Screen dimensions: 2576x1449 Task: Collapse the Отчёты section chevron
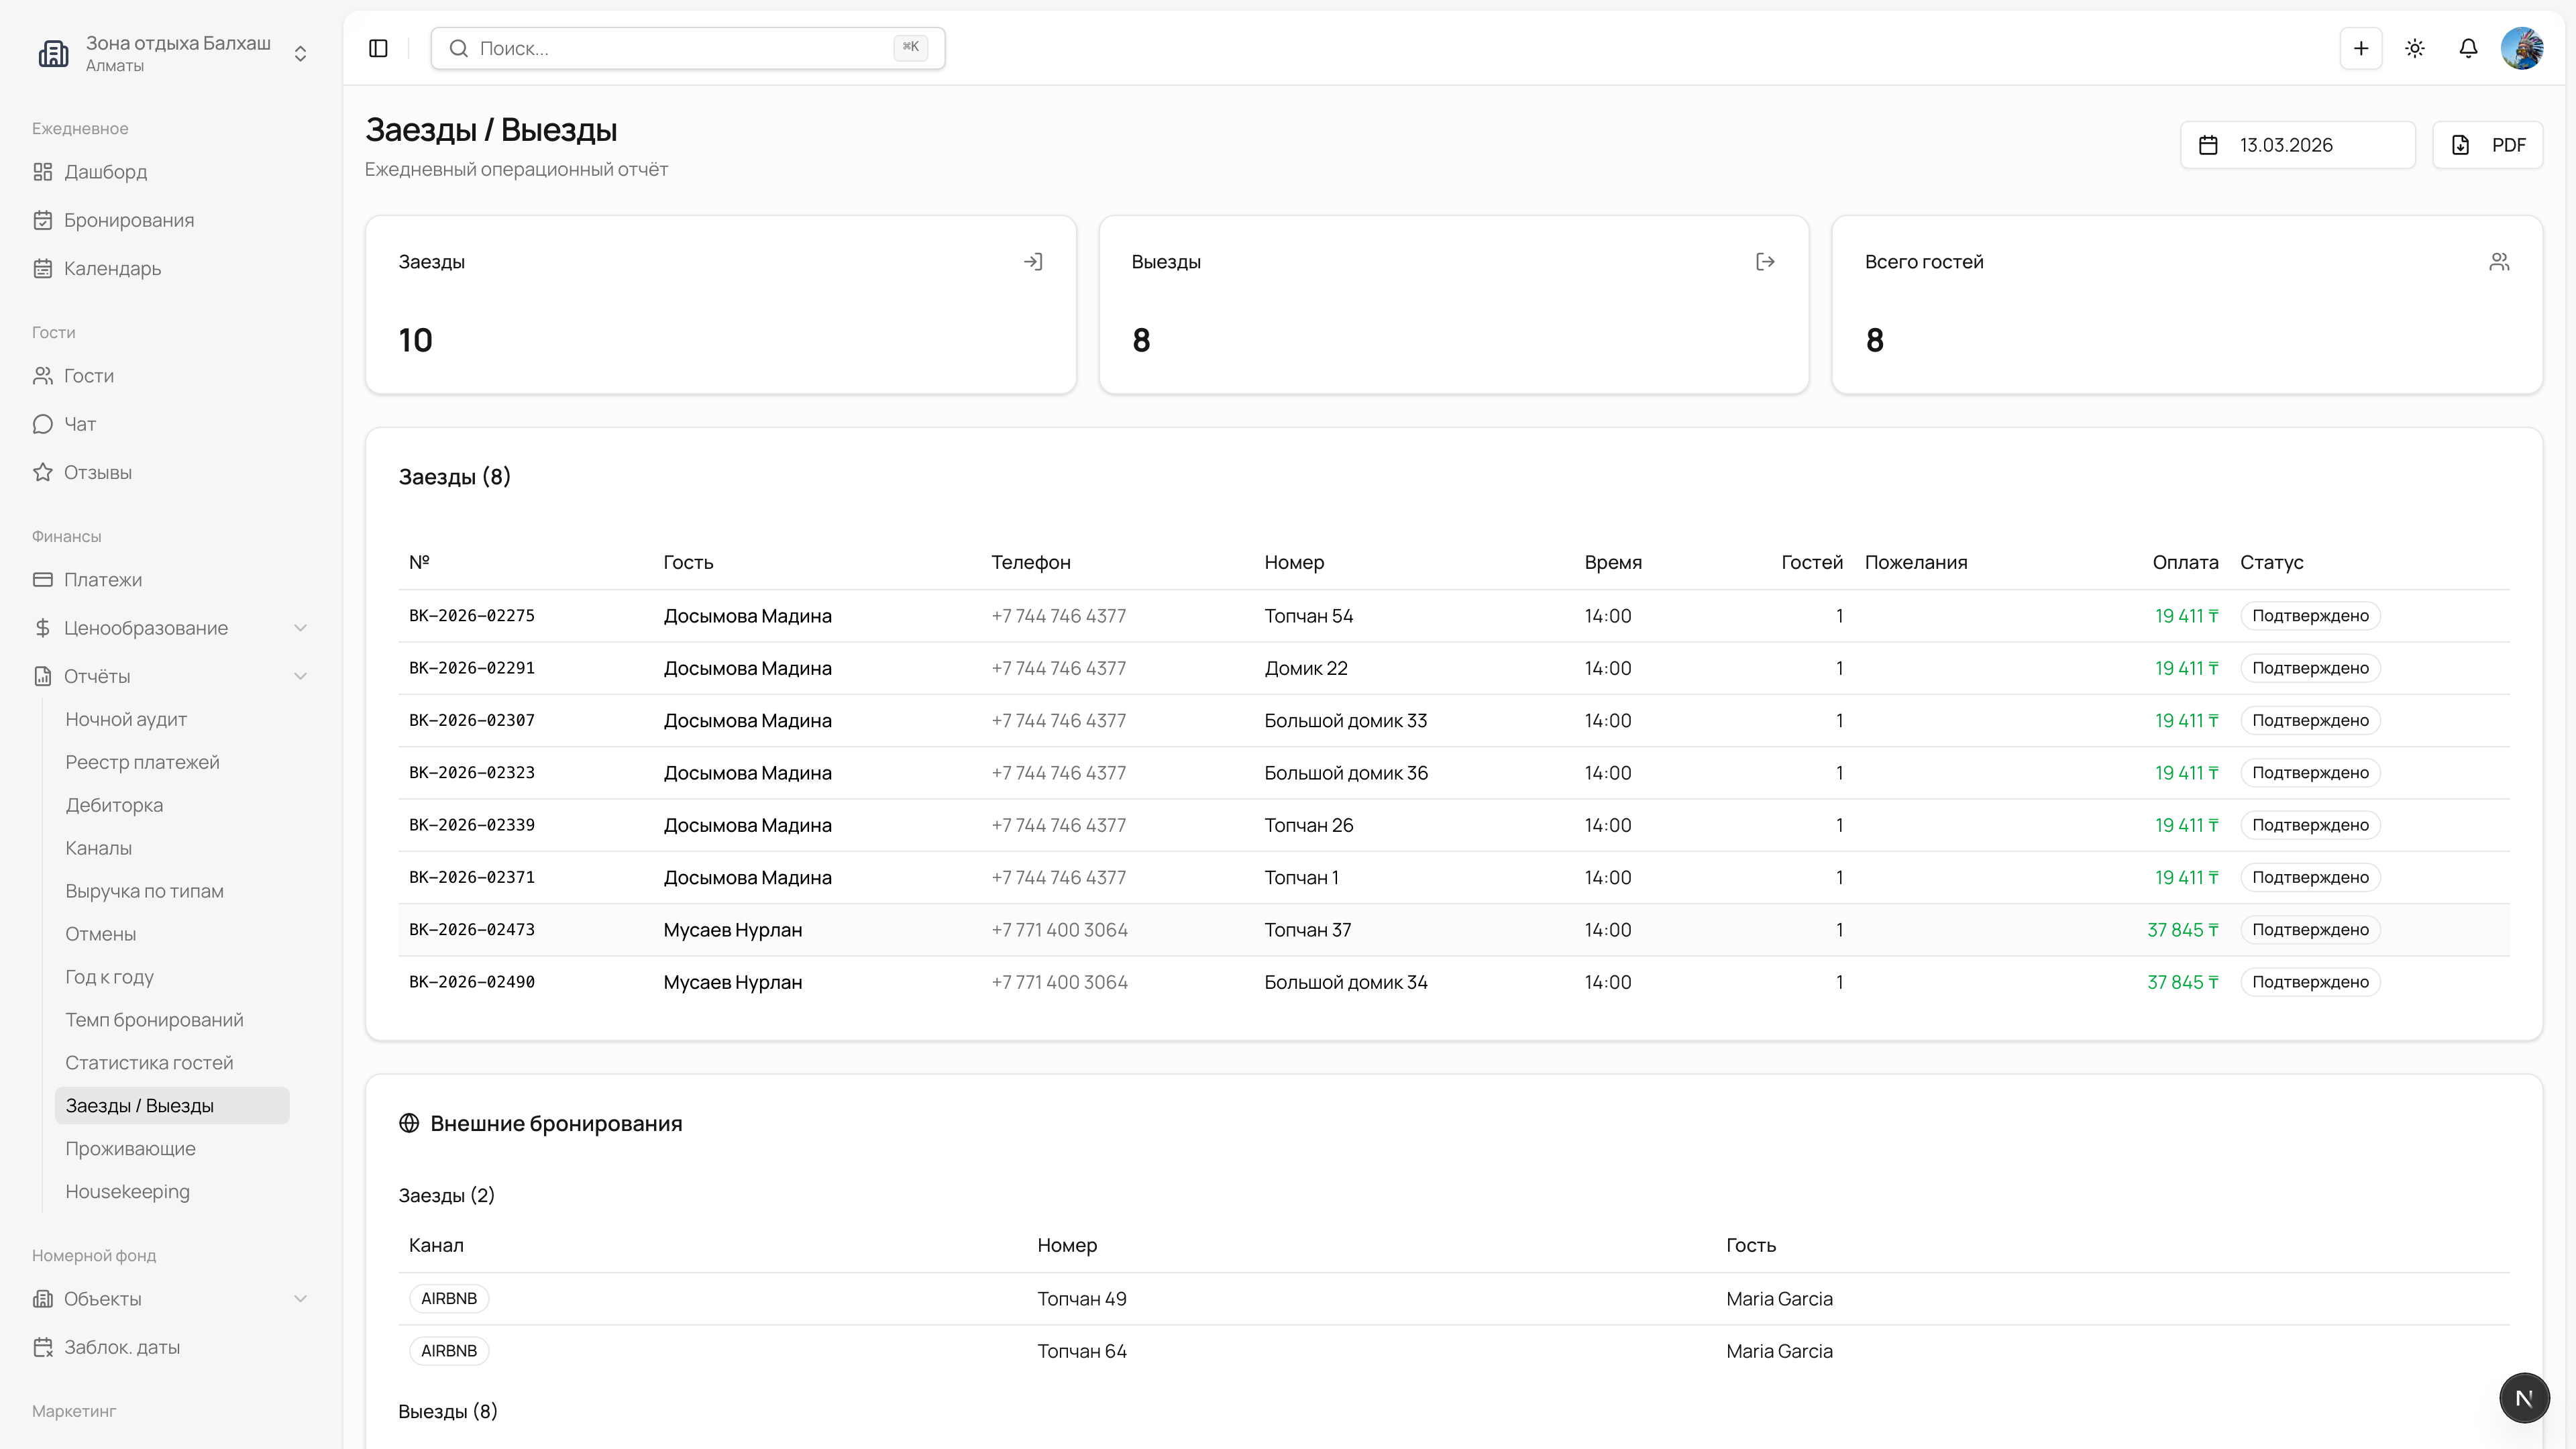[300, 676]
